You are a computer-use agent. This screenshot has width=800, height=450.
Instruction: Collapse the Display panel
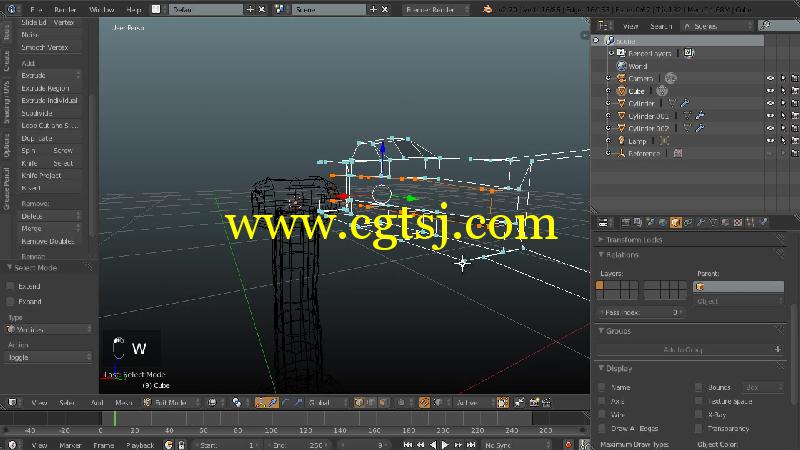tap(601, 368)
